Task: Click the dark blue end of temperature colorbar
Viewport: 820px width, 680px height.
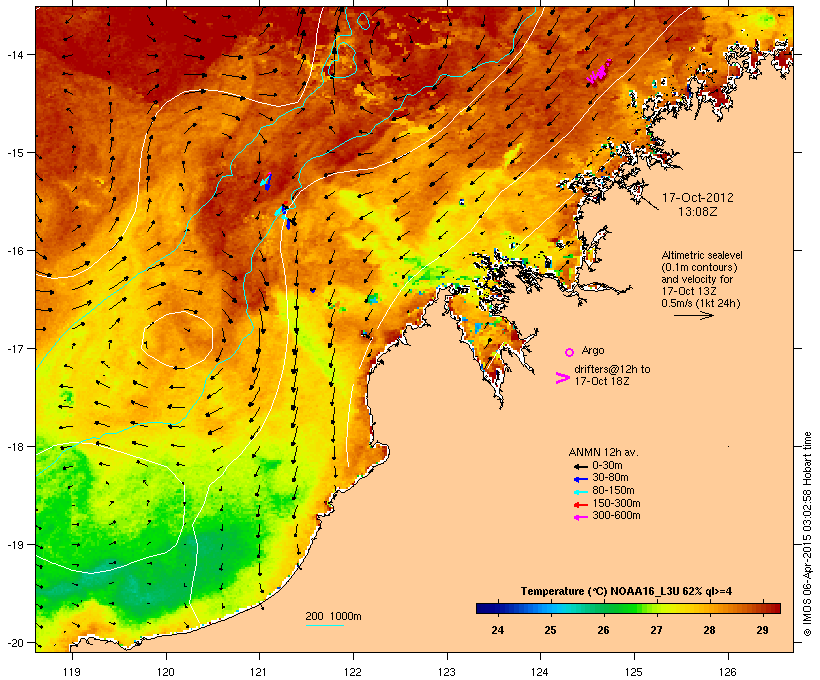Action: [x=484, y=608]
